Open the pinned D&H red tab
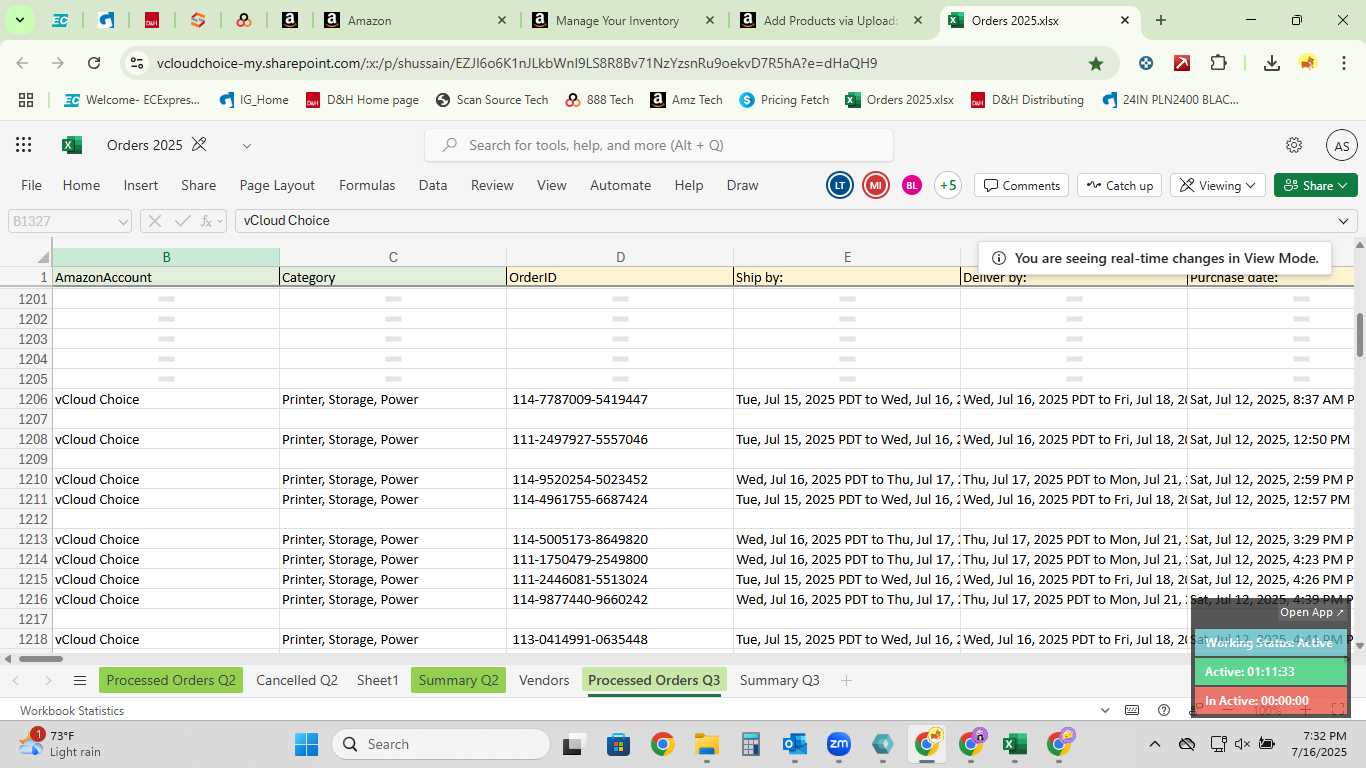Viewport: 1366px width, 768px height. (x=152, y=20)
